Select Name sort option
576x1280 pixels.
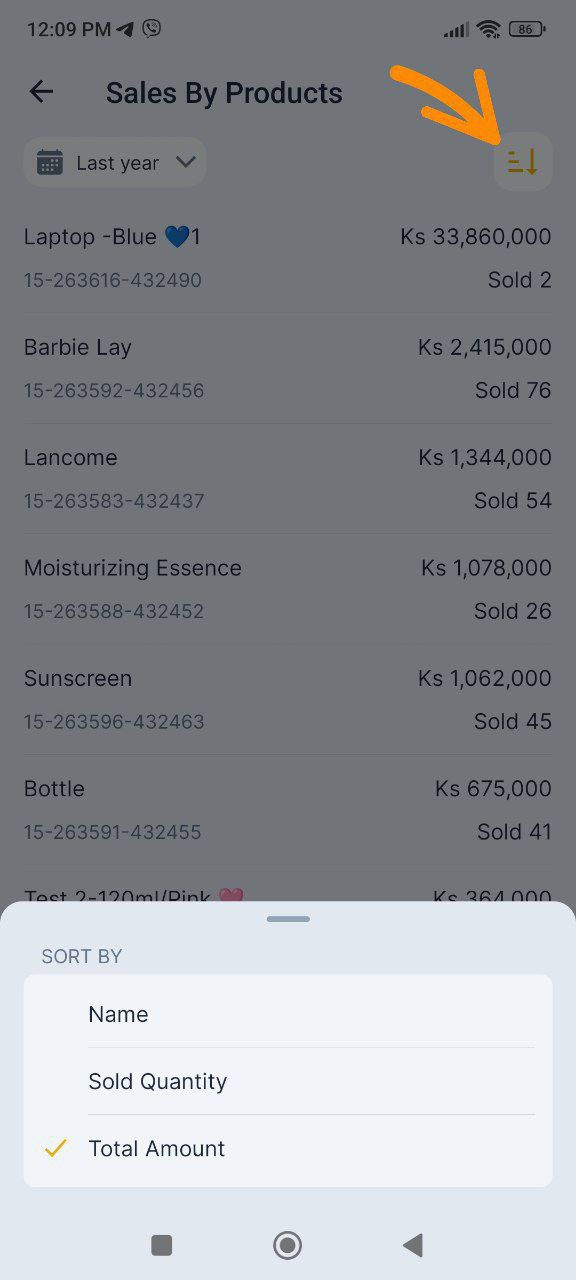pos(288,1014)
